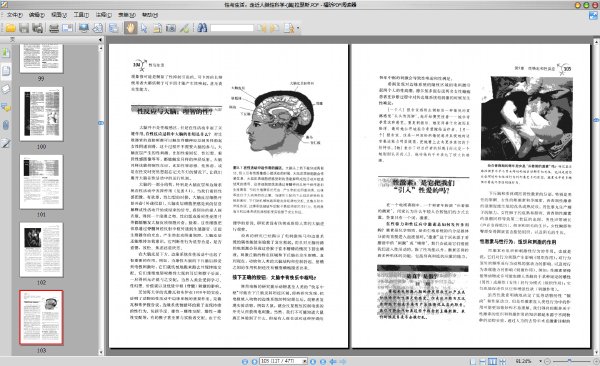
Task: Choose the arrow Select tool
Action: pos(143,28)
